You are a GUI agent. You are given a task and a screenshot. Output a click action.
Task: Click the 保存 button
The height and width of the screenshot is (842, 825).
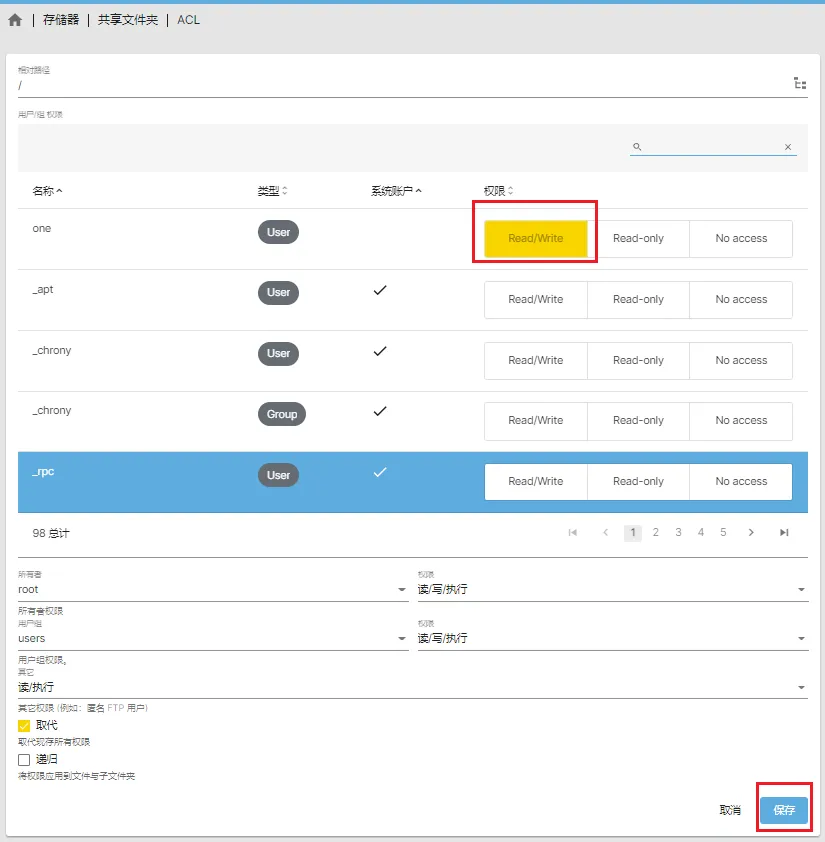pos(784,810)
